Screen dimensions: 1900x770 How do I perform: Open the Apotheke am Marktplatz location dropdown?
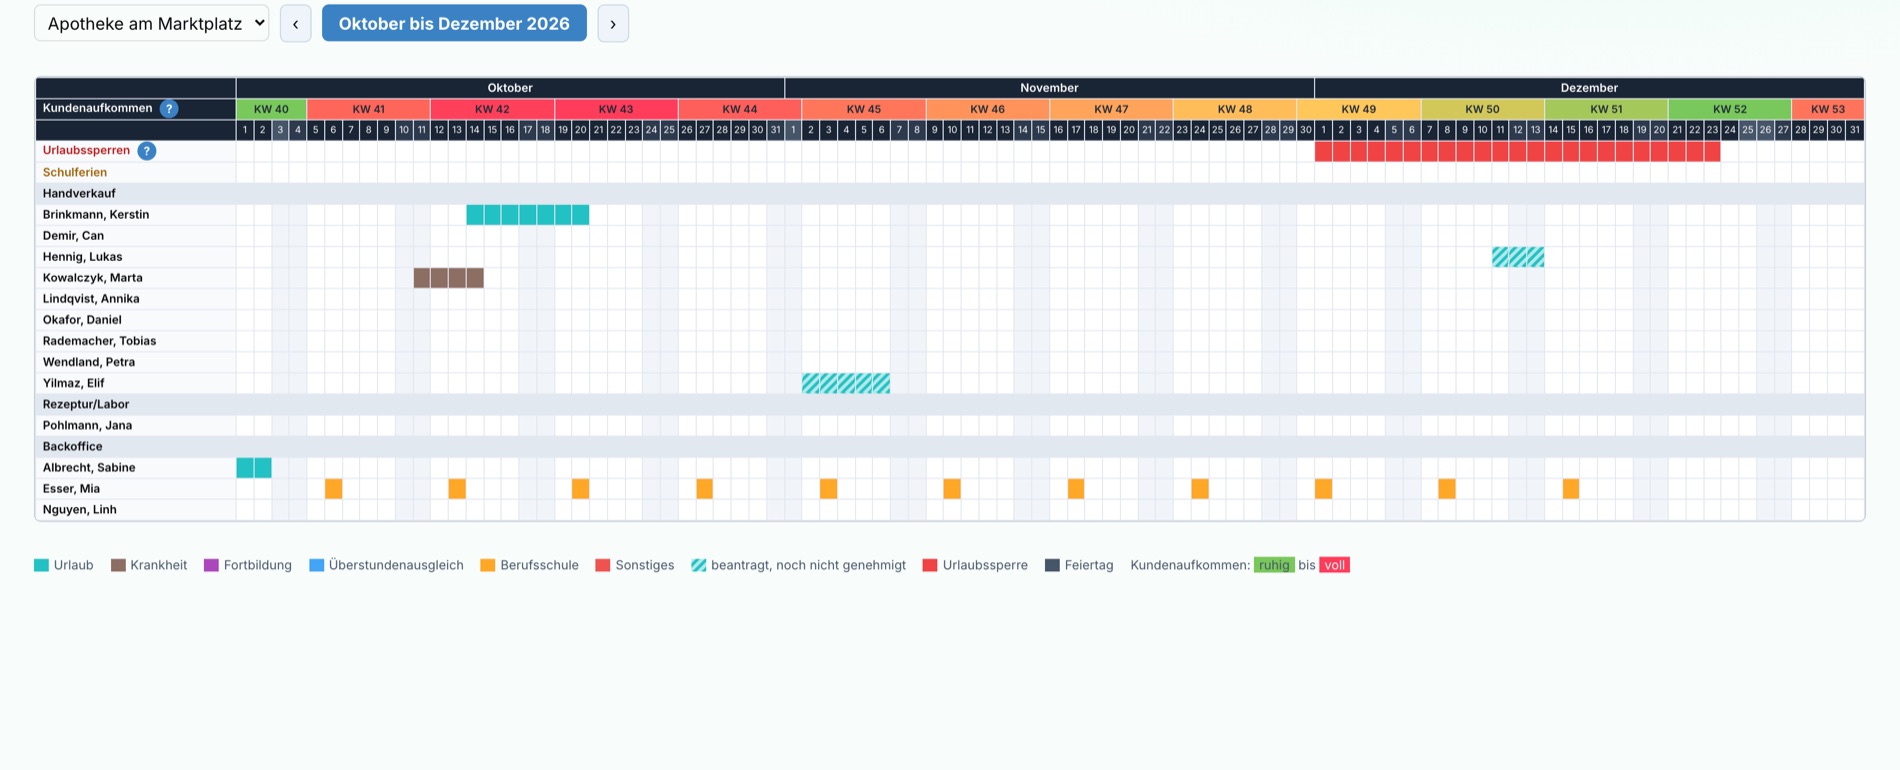tap(152, 23)
